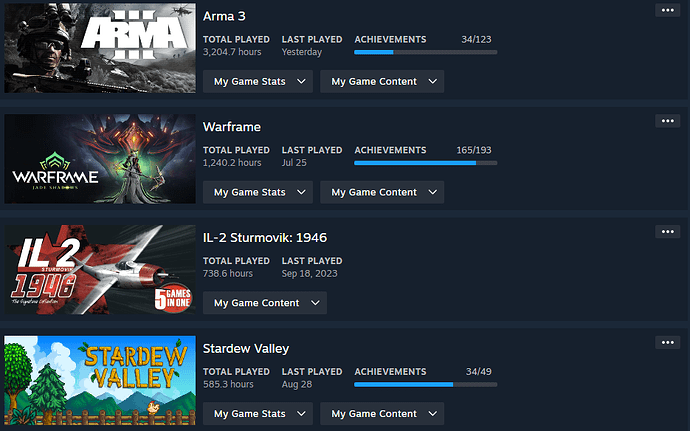
Task: Expand My Game Stats for Arma 3
Action: click(x=258, y=81)
